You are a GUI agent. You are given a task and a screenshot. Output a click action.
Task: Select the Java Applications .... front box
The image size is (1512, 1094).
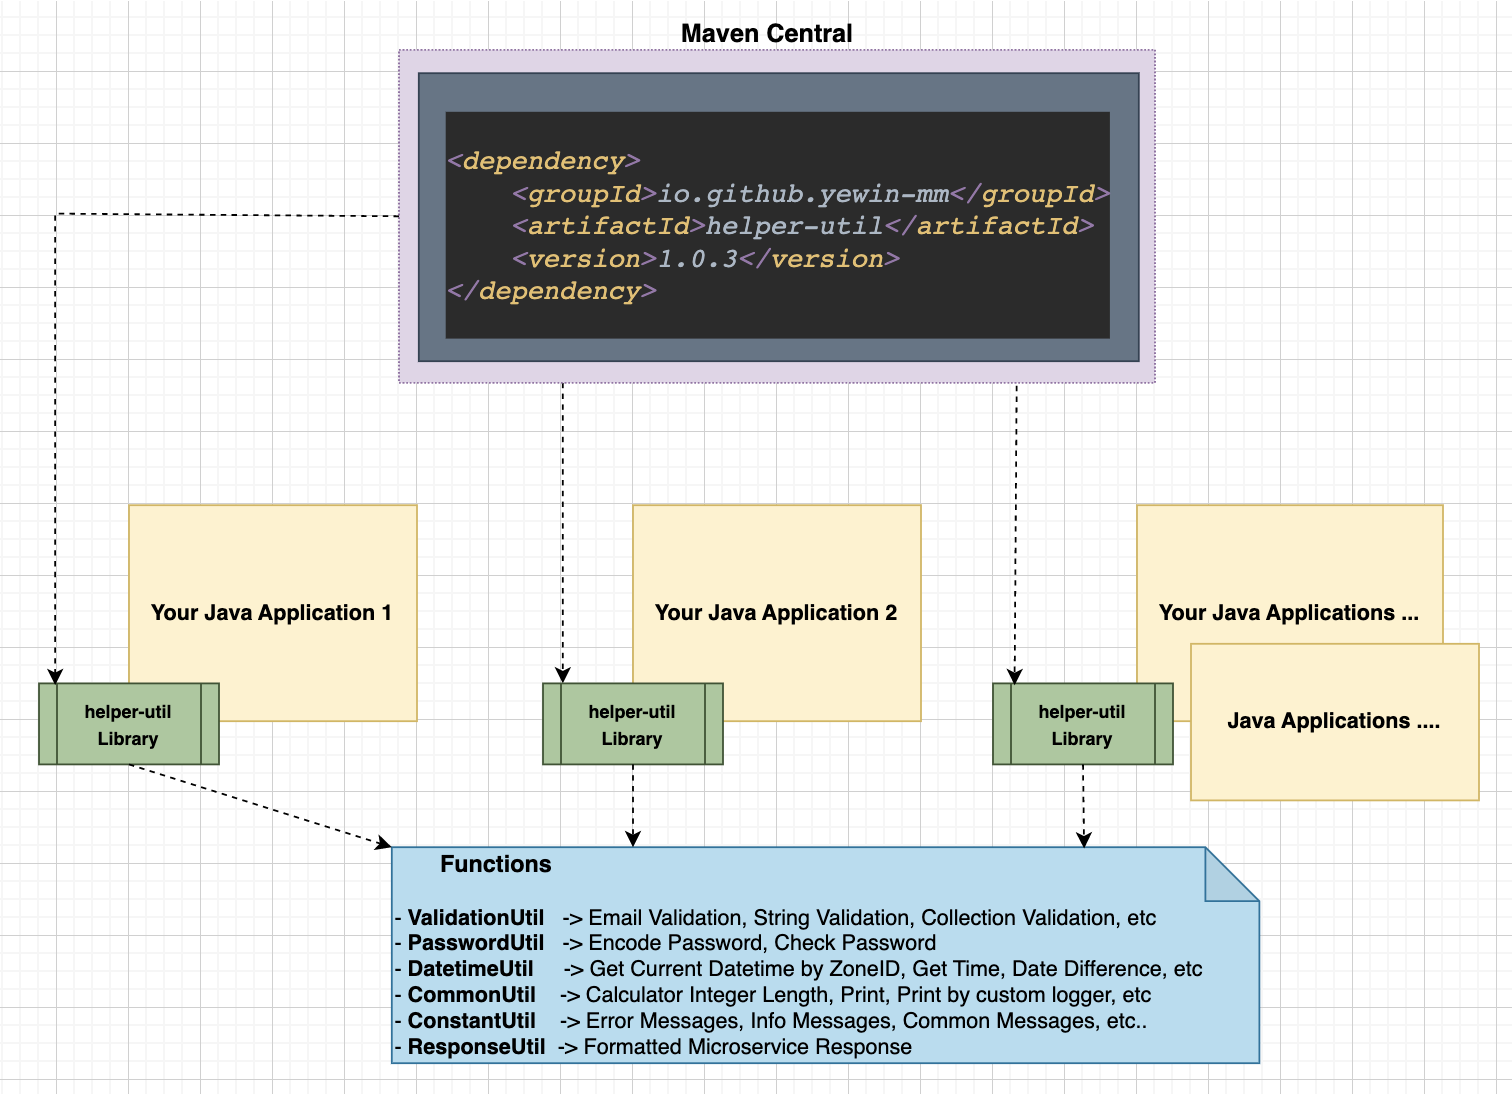[x=1335, y=721]
